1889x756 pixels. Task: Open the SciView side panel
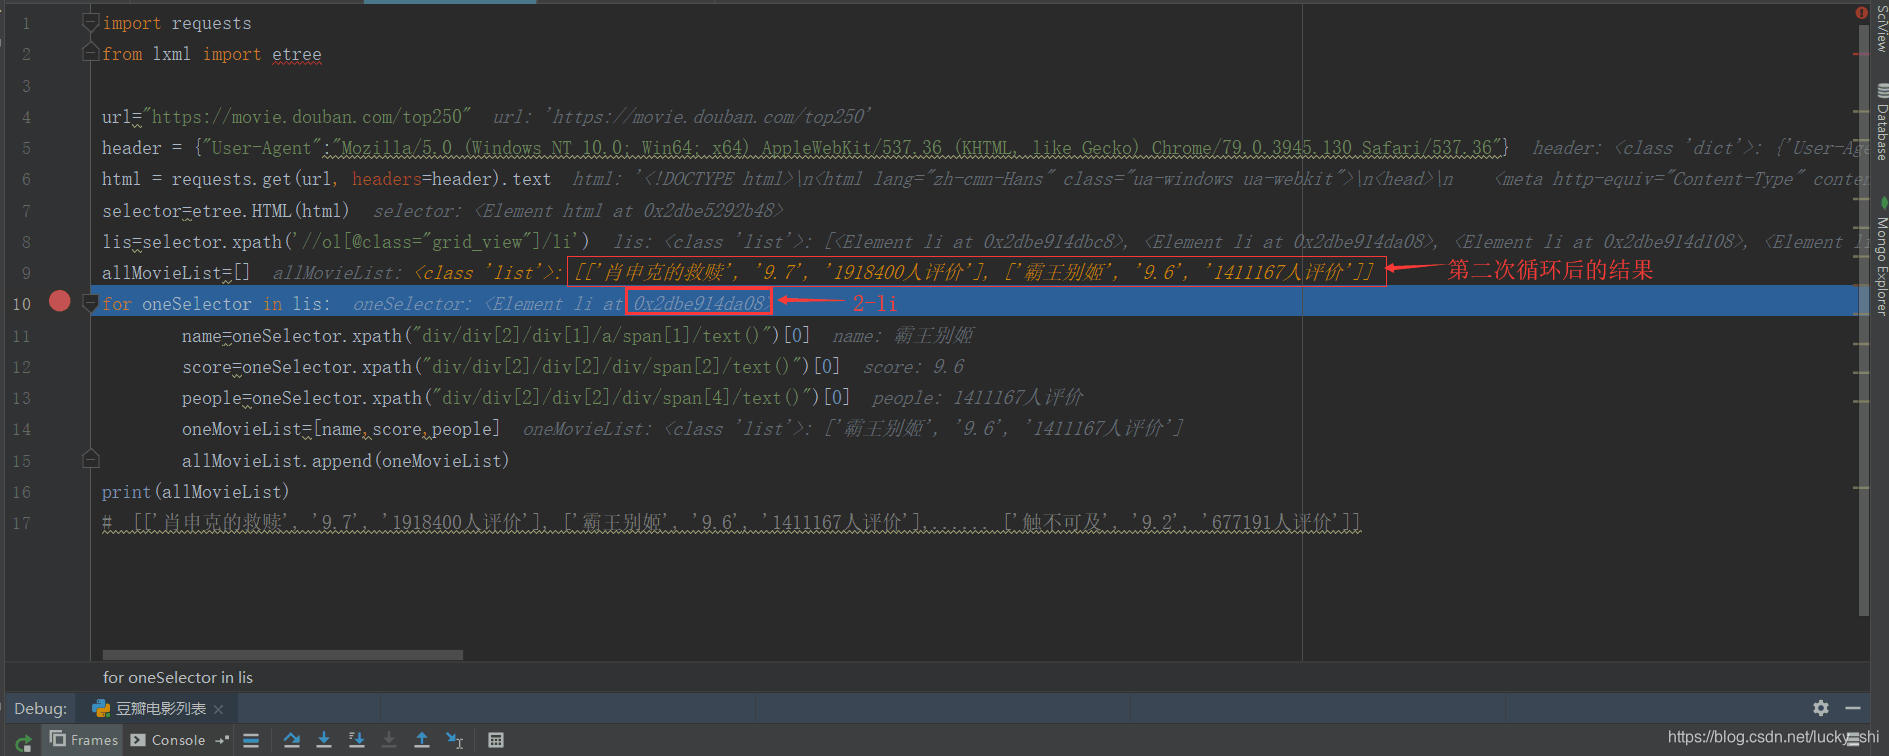click(x=1880, y=27)
